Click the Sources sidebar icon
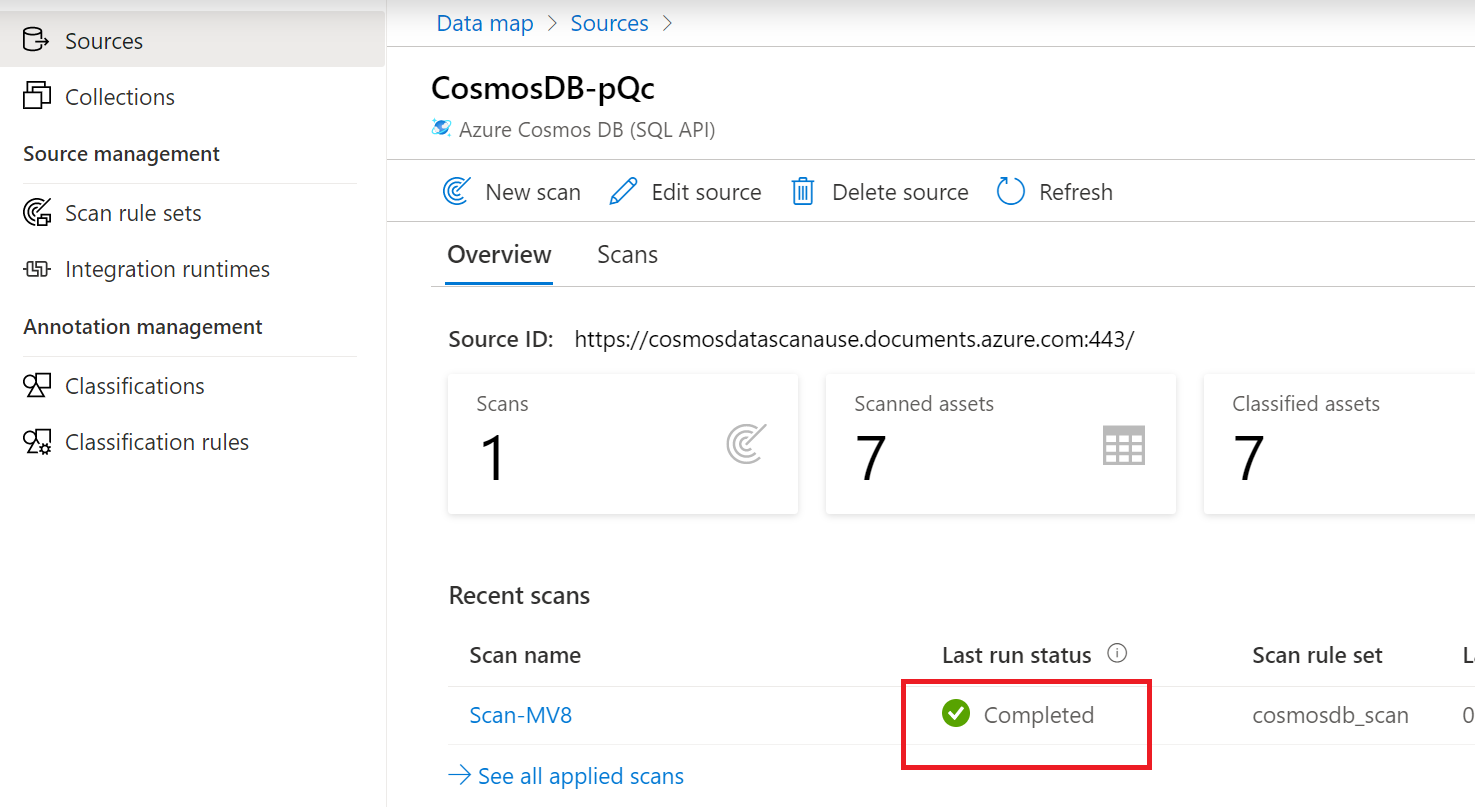The height and width of the screenshot is (807, 1475). [x=36, y=40]
